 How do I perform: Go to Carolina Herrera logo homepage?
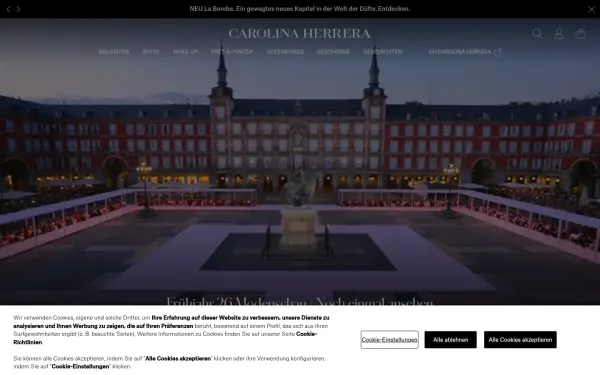tap(300, 34)
